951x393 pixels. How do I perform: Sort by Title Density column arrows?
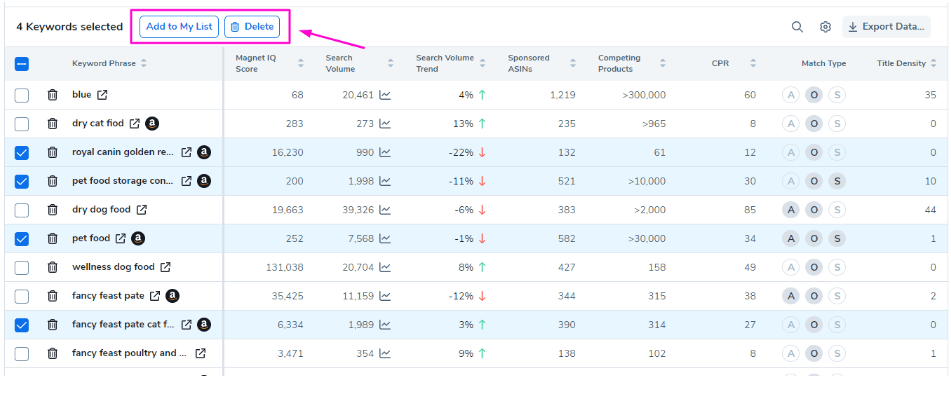pyautogui.click(x=933, y=63)
